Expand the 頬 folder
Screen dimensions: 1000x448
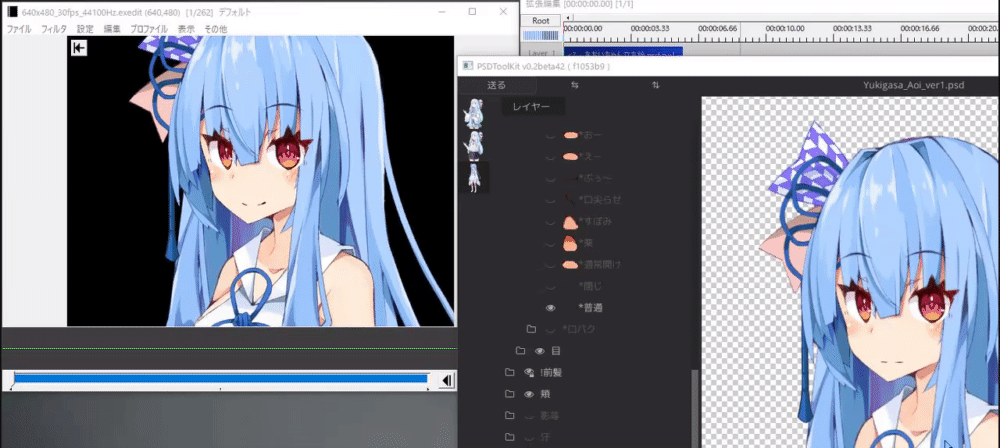(509, 394)
